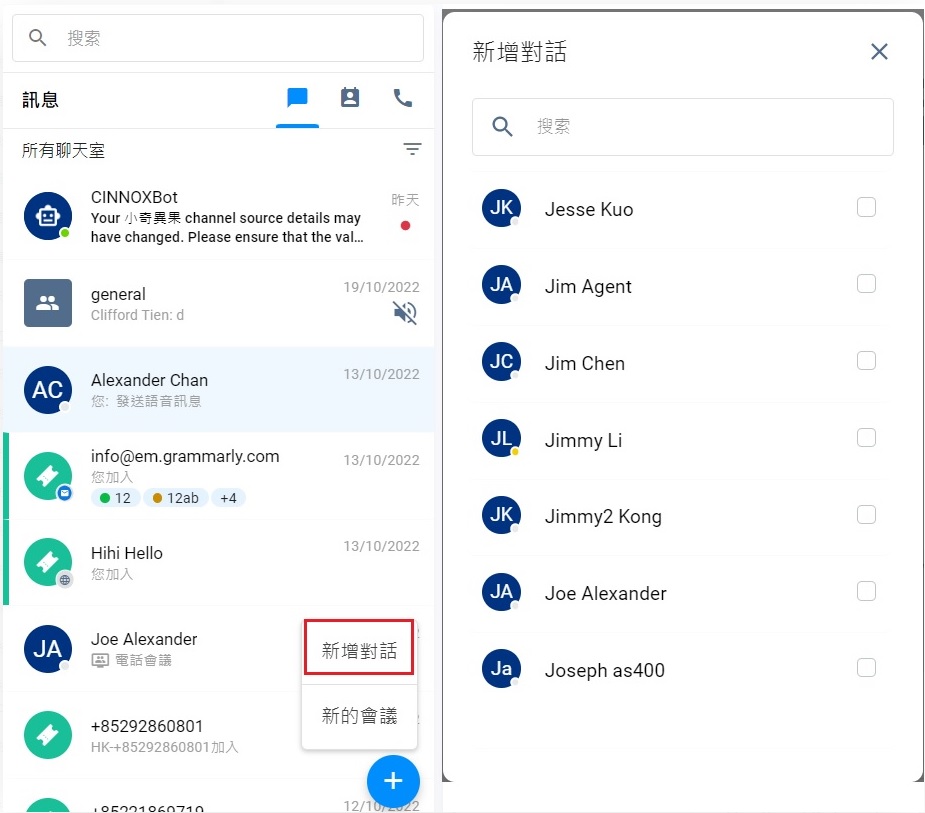Click the blue plus button
925x813 pixels.
393,781
